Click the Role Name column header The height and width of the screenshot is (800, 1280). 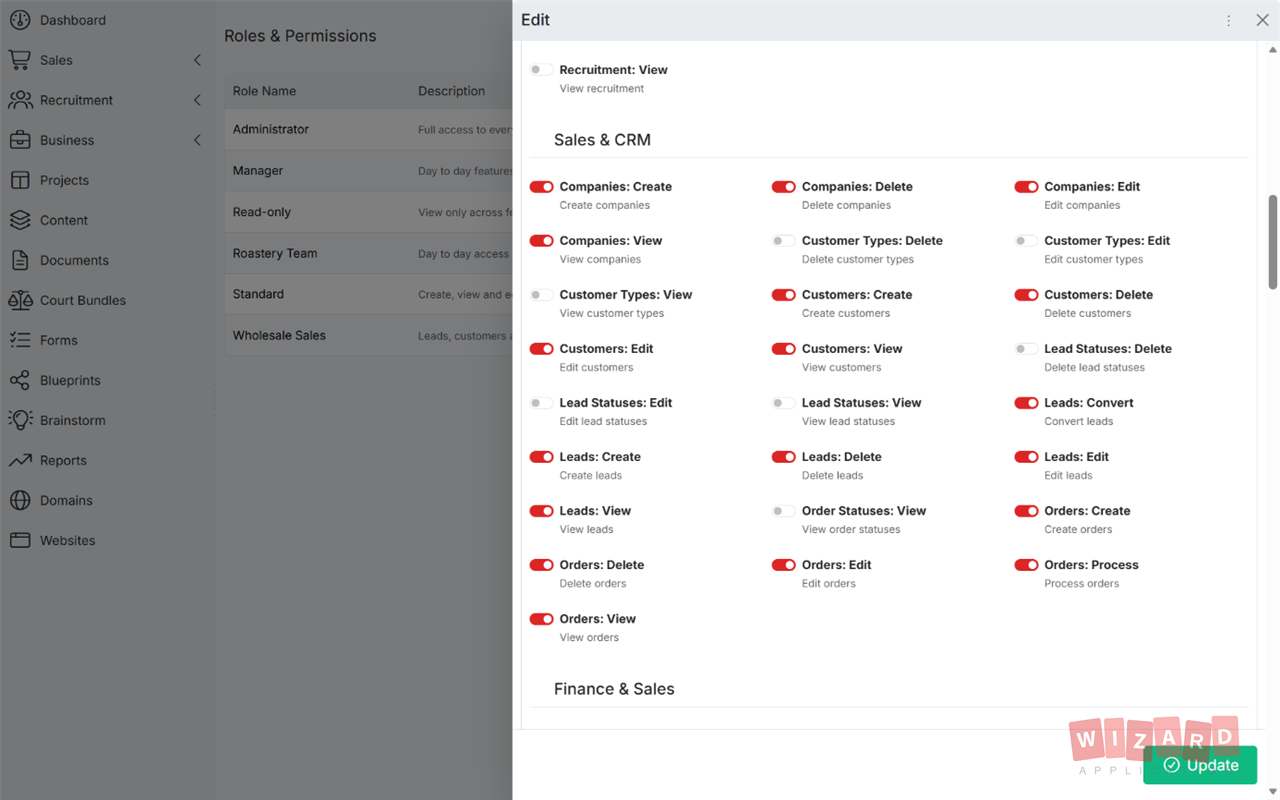pos(264,91)
